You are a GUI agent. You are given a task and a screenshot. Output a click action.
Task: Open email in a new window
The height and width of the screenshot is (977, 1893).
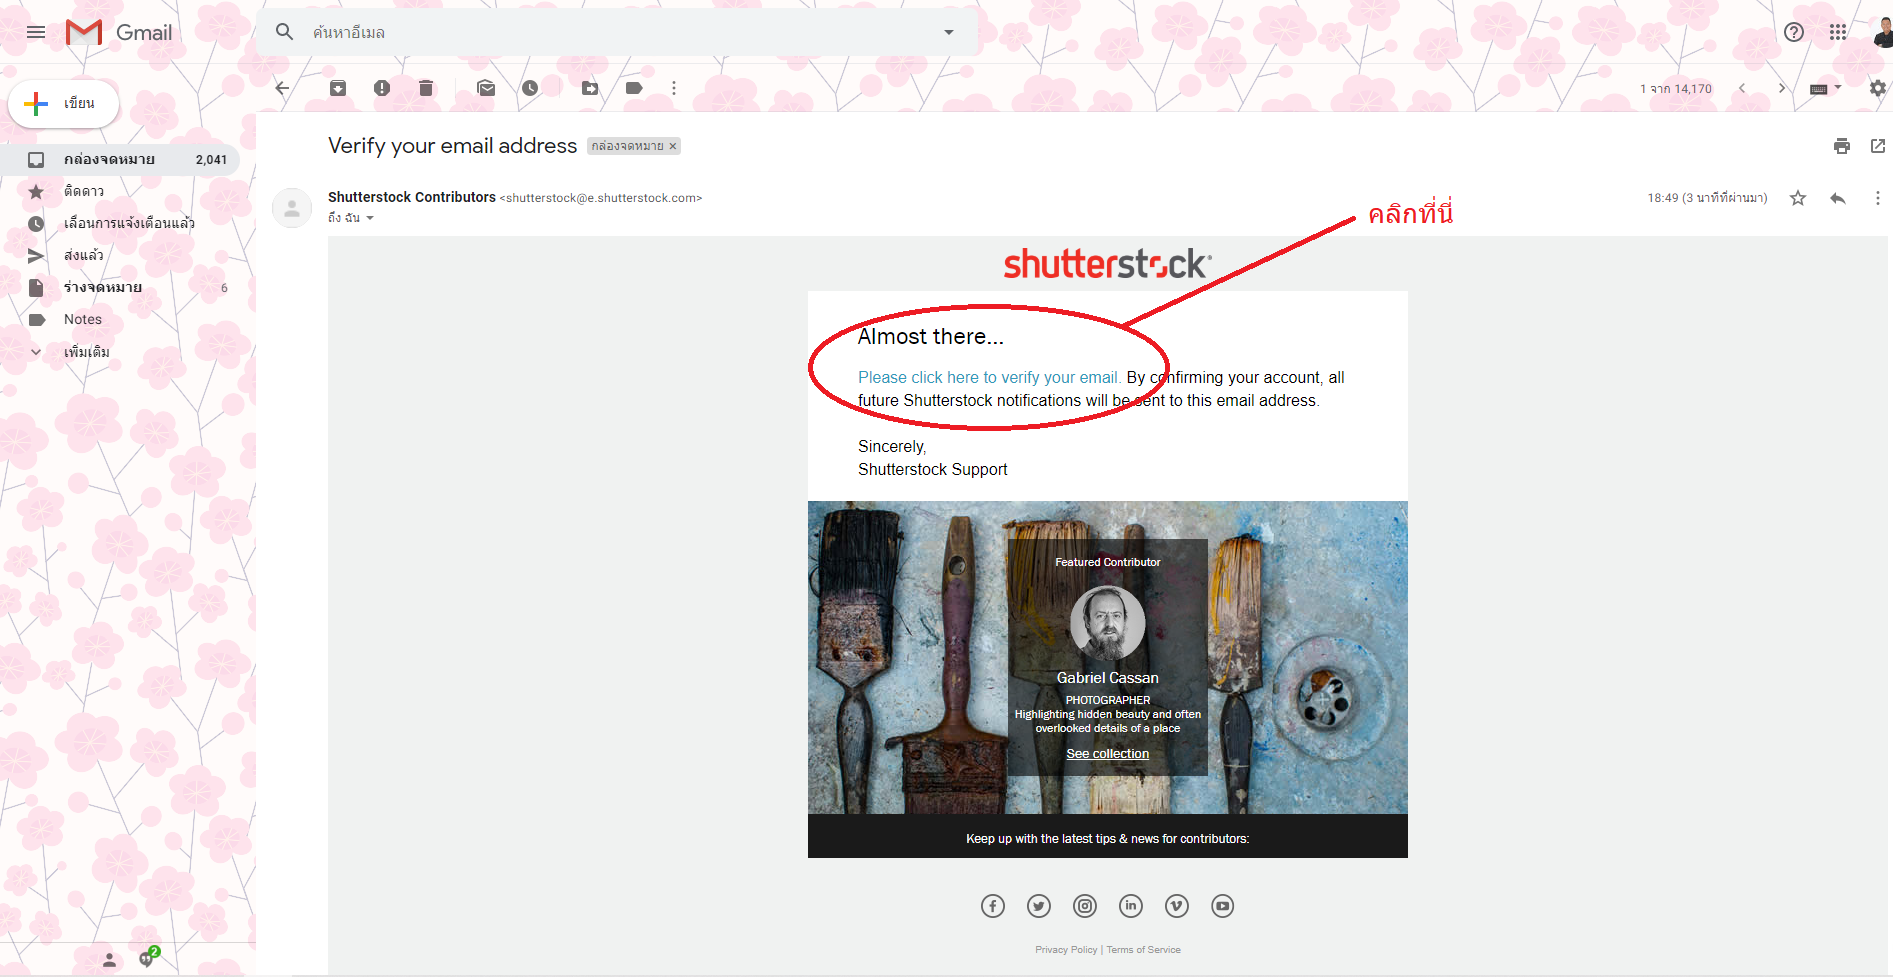[1878, 146]
